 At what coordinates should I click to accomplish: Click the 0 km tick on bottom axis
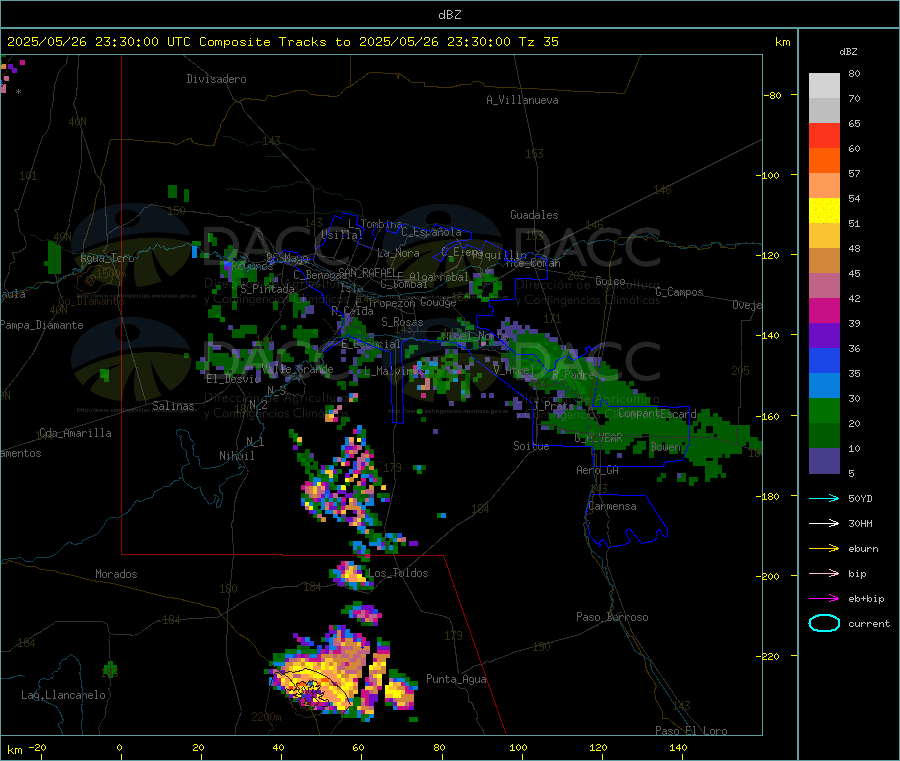(x=119, y=747)
